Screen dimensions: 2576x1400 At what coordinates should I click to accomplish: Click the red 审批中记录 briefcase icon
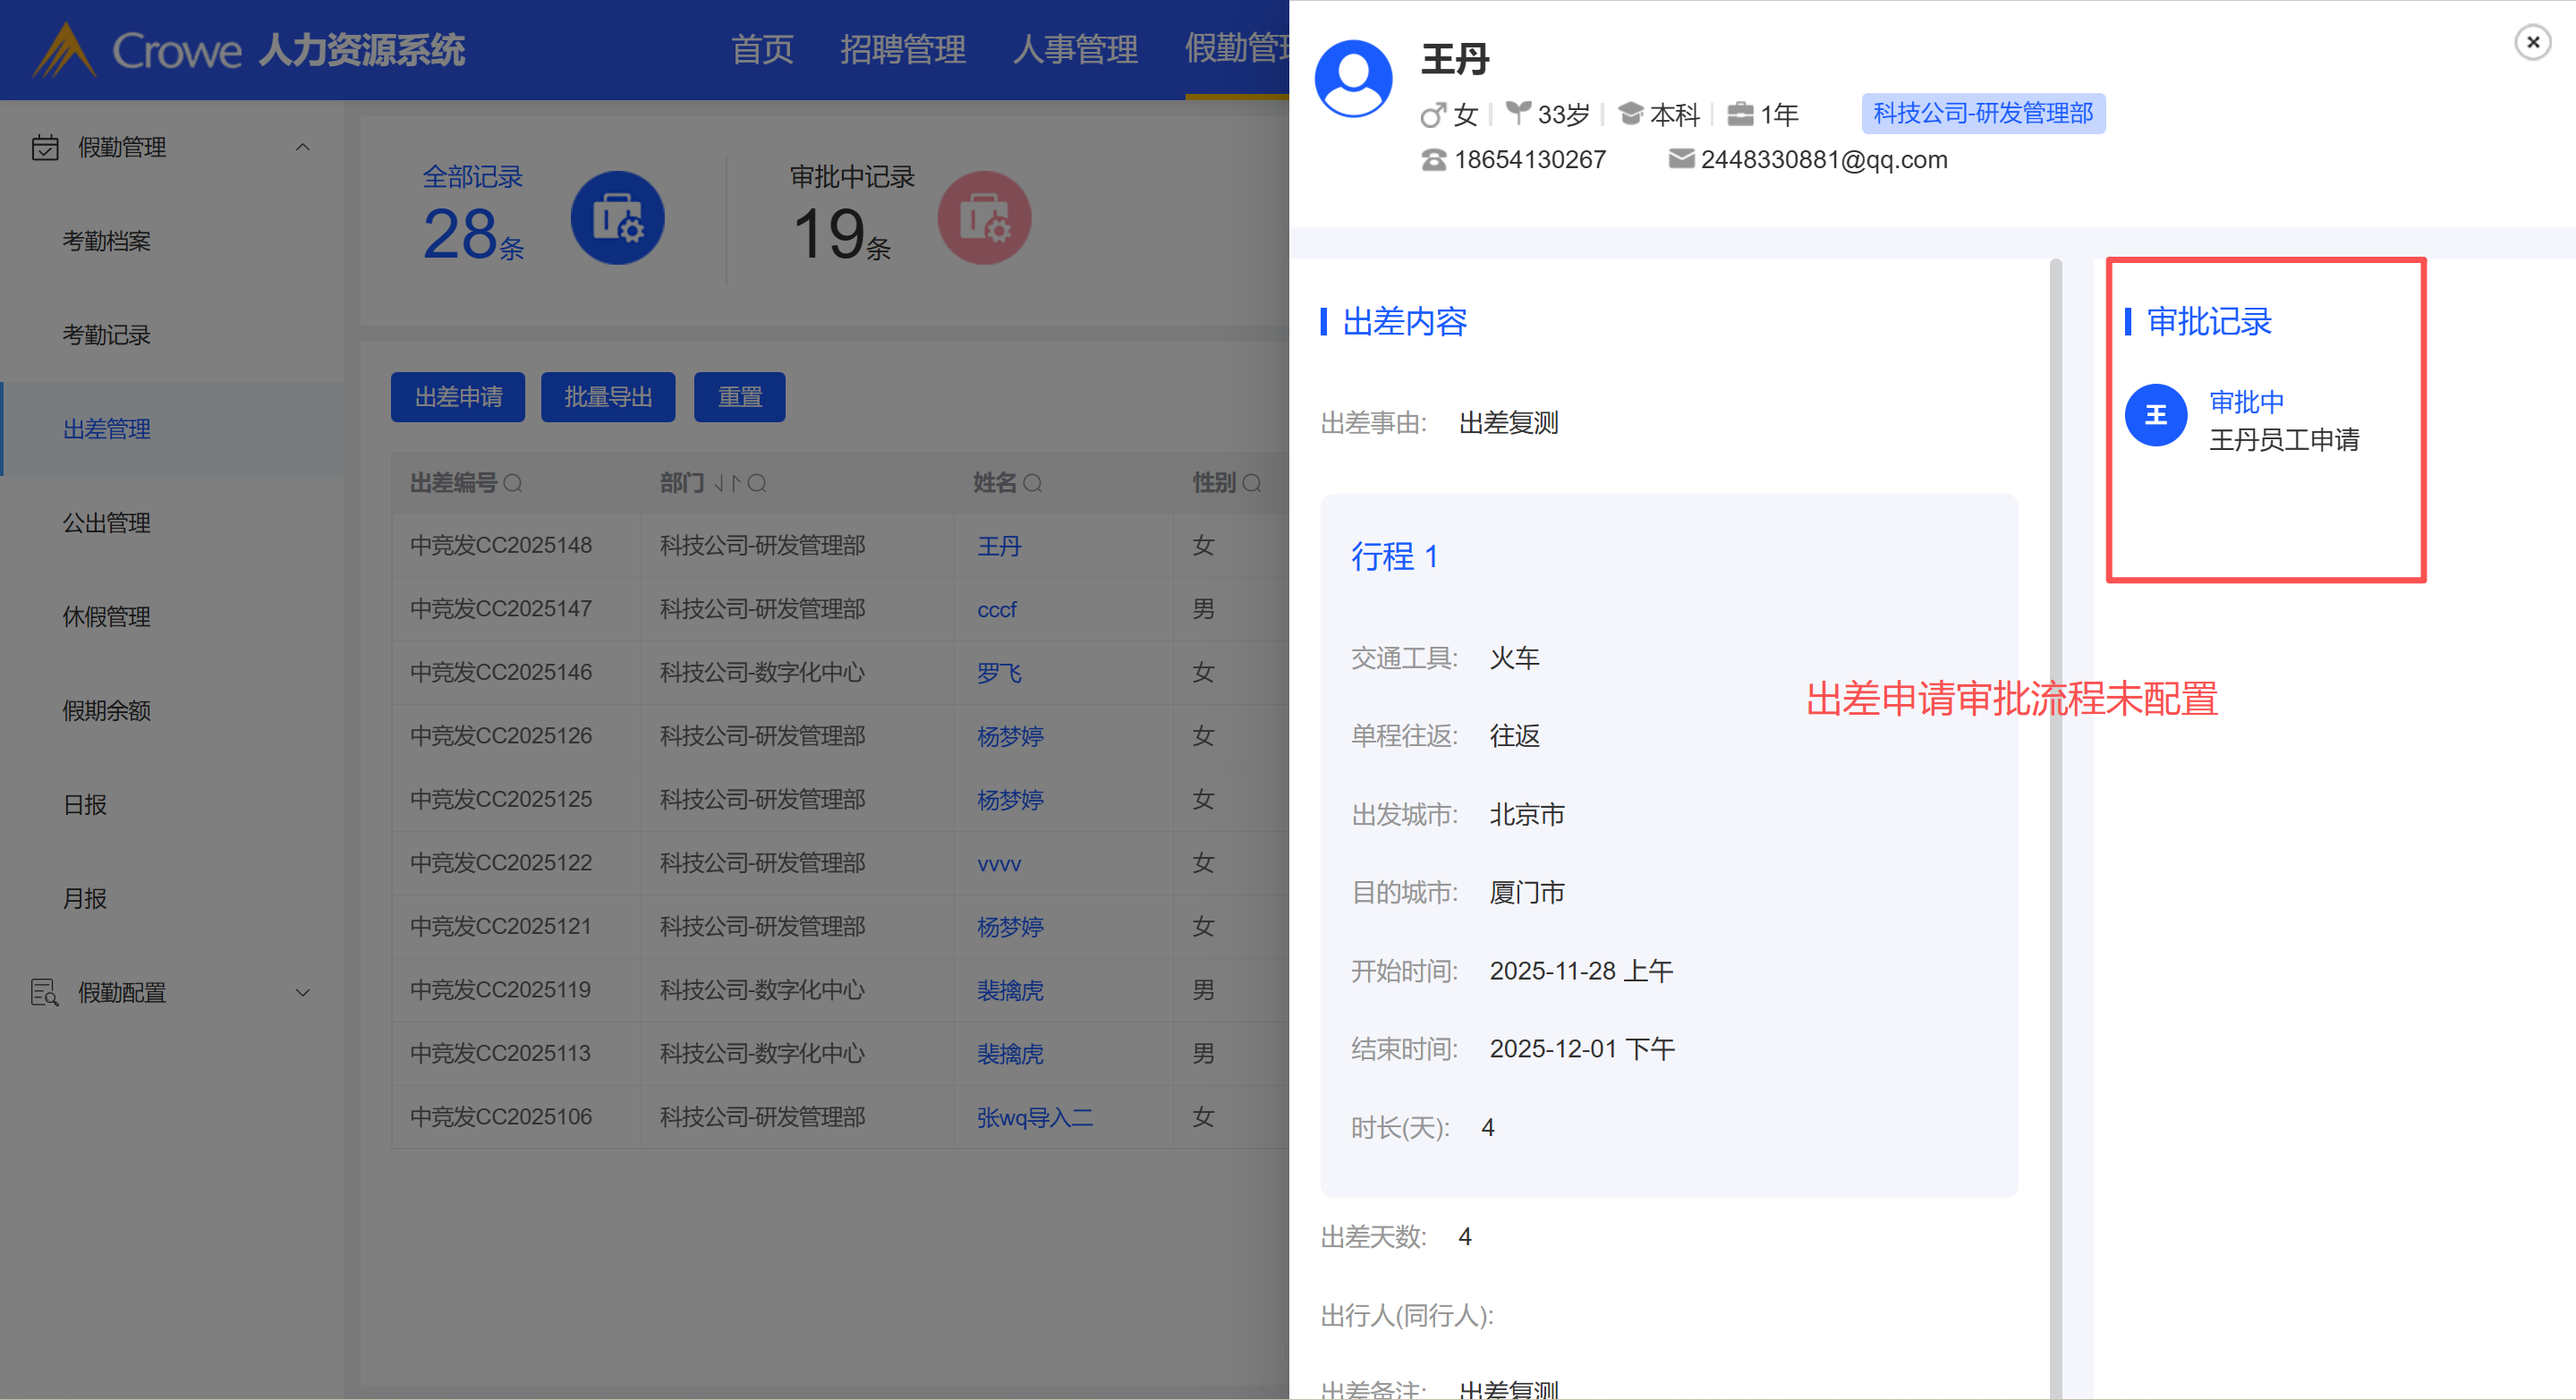[x=984, y=218]
